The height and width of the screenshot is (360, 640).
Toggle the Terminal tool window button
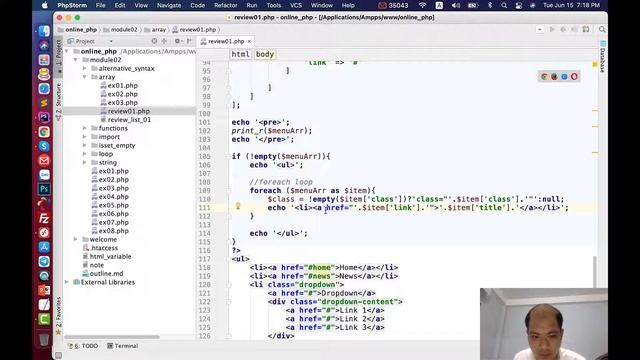pos(122,346)
